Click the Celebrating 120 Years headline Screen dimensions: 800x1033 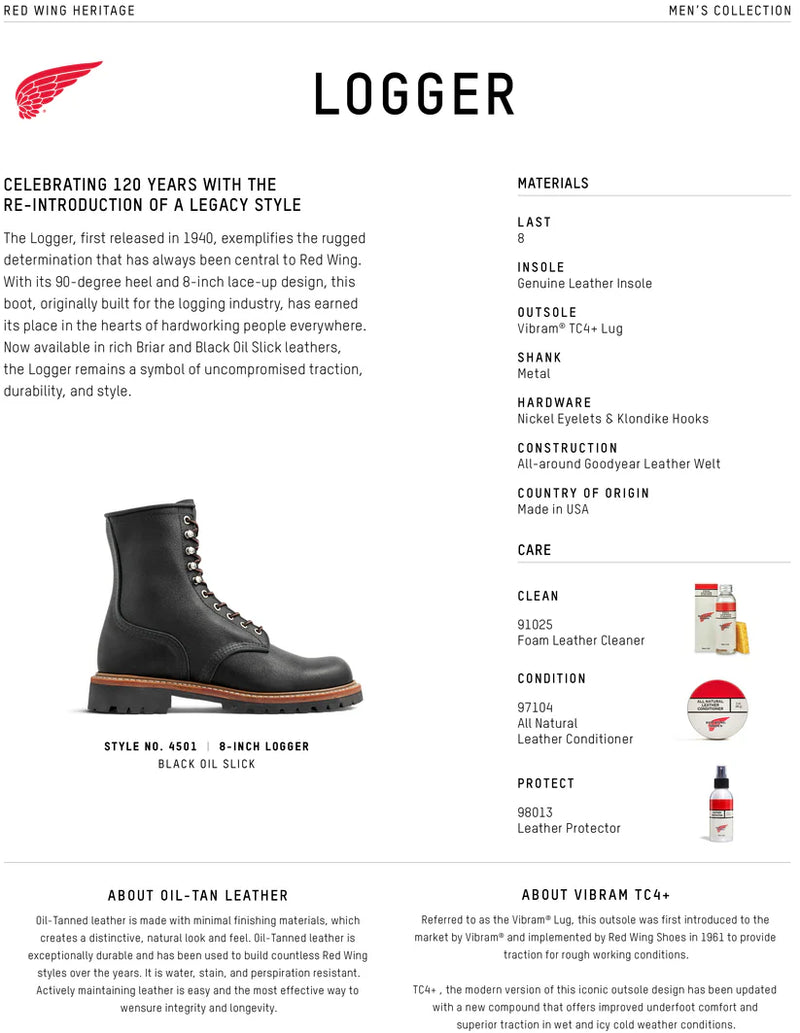click(152, 194)
